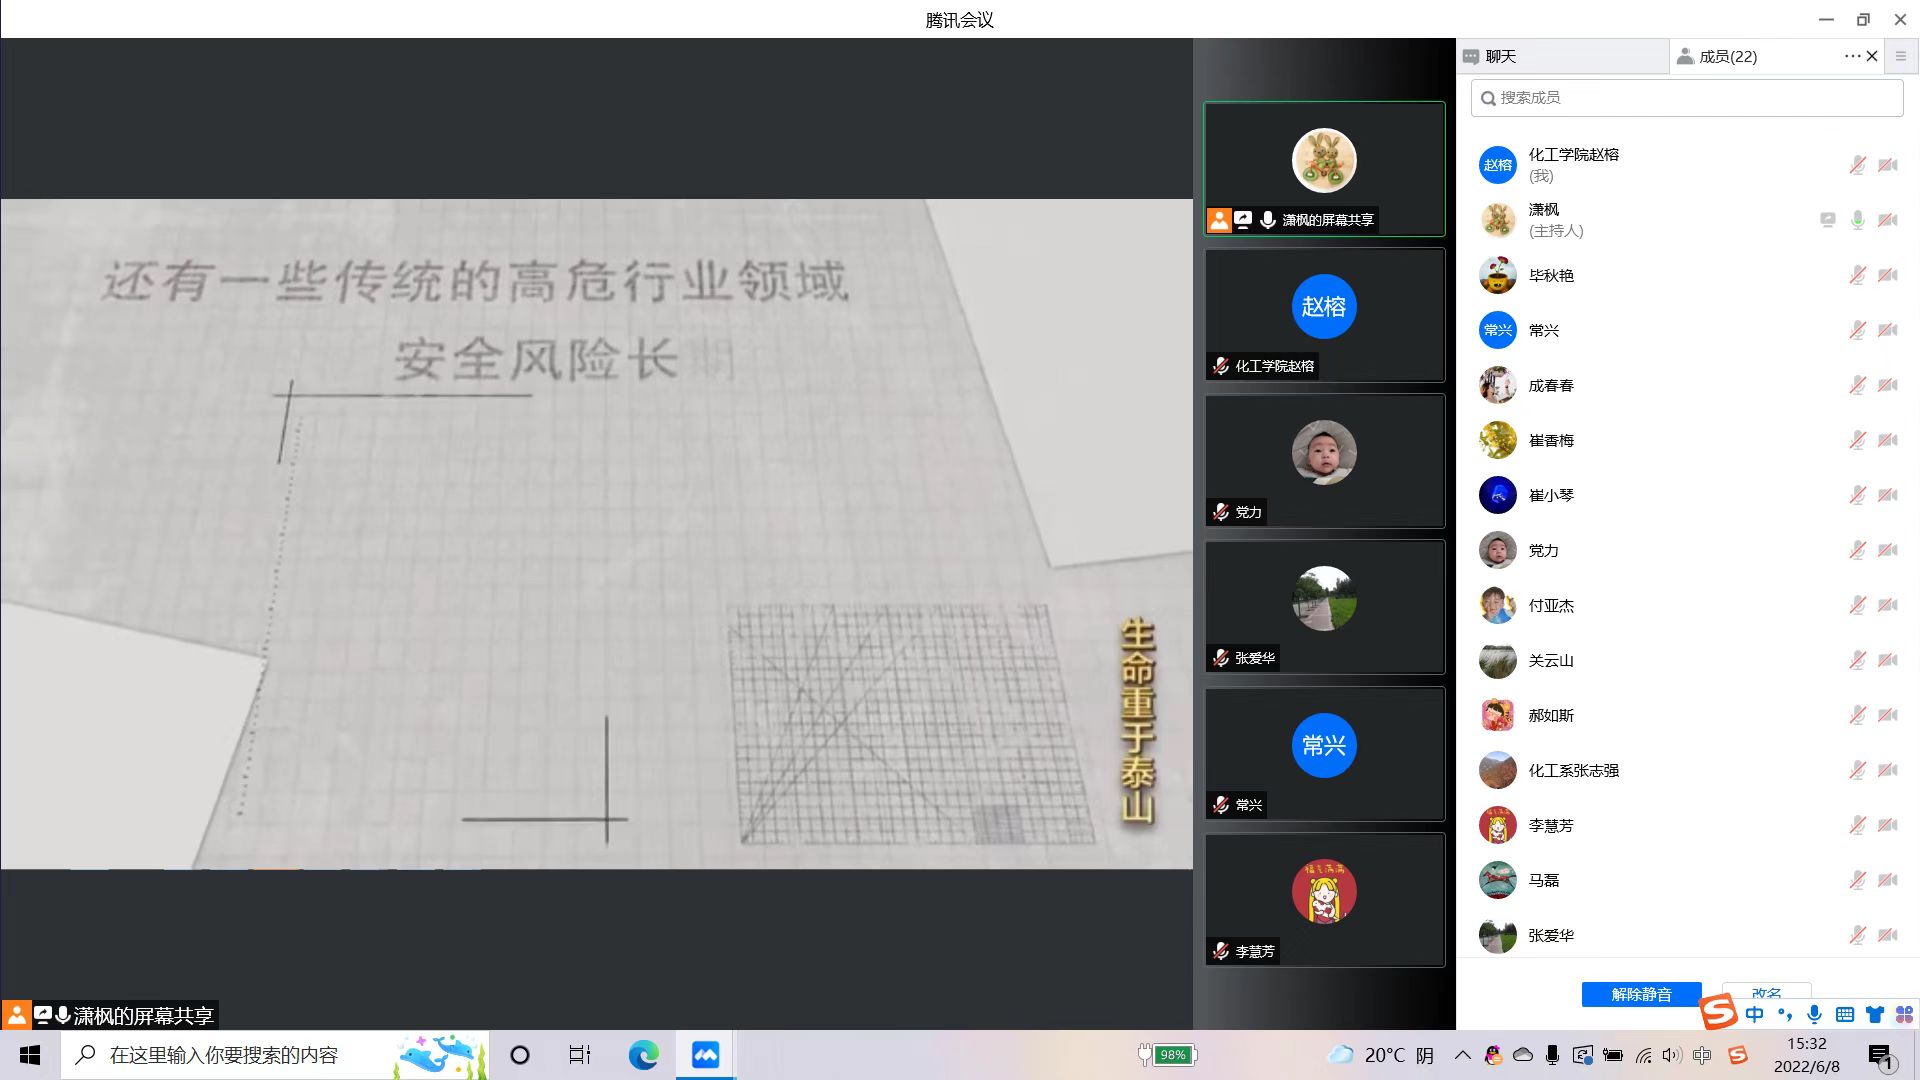Open Microsoft Edge from the taskbar
Image resolution: width=1920 pixels, height=1080 pixels.
[x=643, y=1055]
